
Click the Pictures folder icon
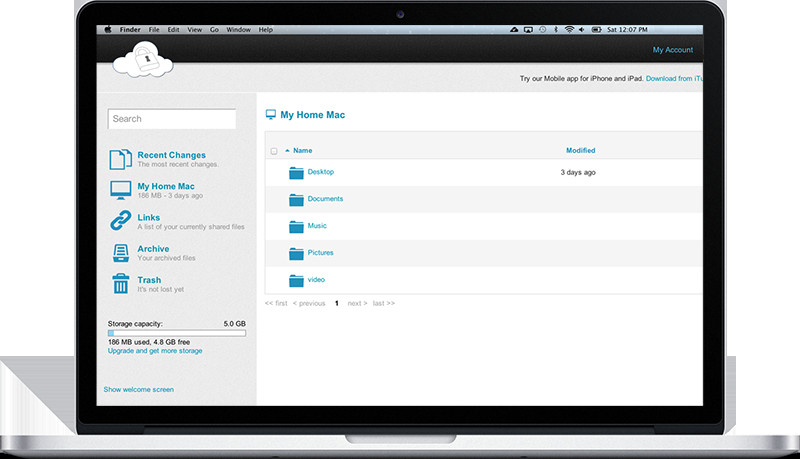pos(296,253)
